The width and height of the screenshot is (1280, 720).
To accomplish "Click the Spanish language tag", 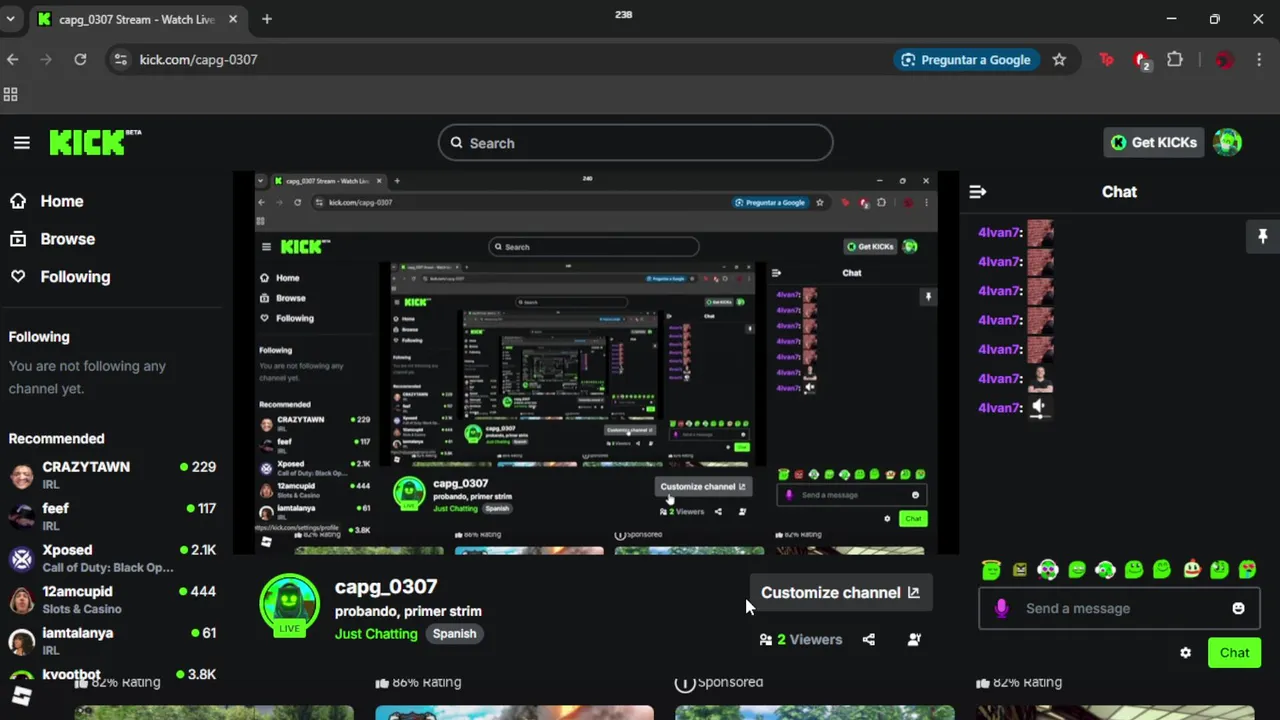I will pyautogui.click(x=454, y=634).
